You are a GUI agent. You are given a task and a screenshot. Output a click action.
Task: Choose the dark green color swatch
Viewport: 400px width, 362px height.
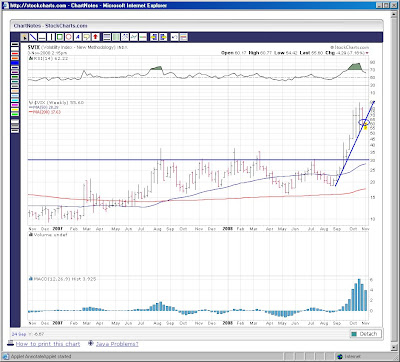tap(15, 77)
